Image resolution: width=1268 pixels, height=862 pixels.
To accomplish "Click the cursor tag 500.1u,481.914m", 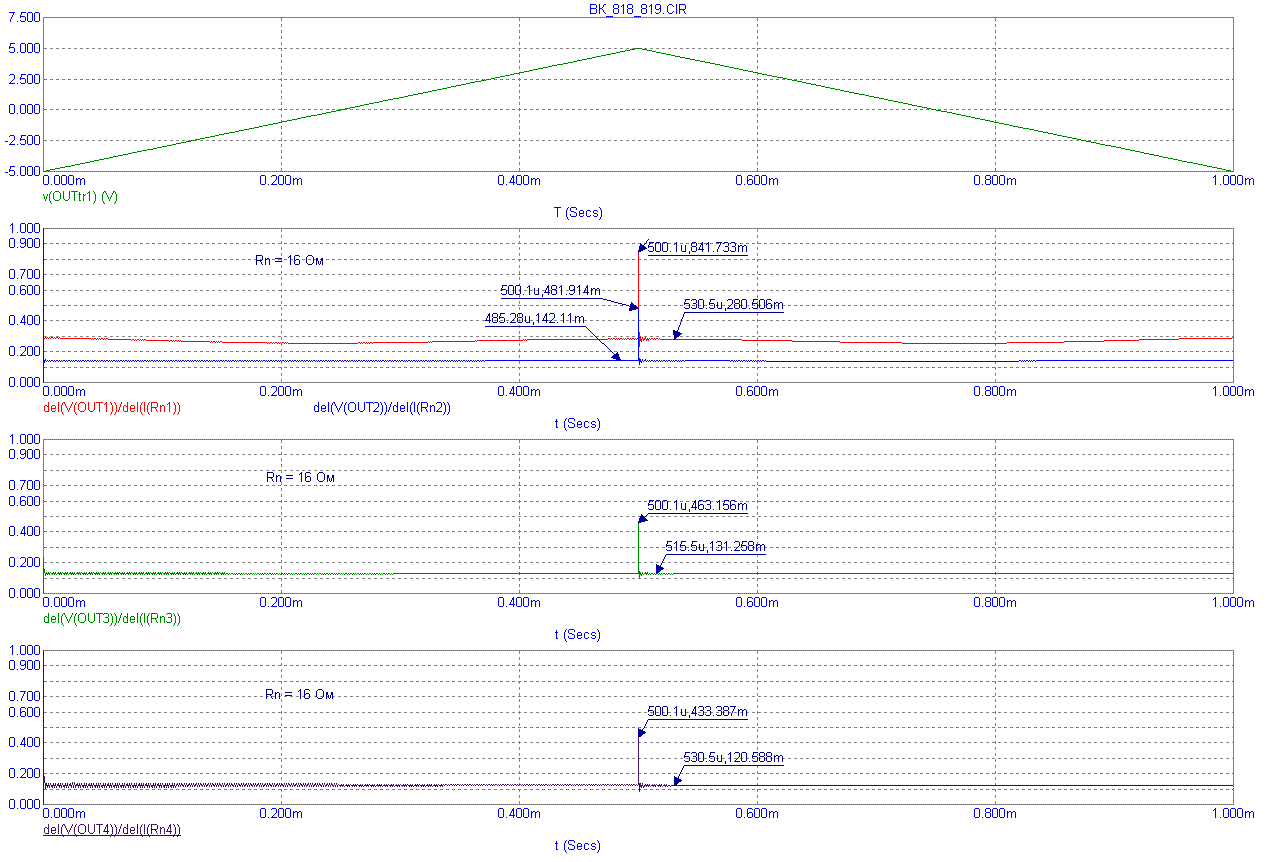I will click(x=550, y=290).
